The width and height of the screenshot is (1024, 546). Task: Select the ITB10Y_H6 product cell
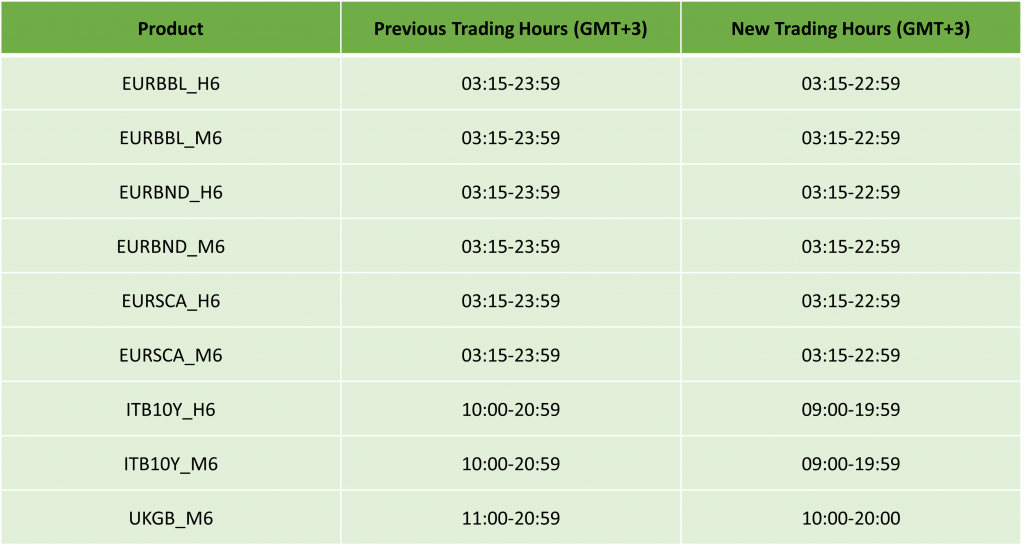tap(170, 410)
